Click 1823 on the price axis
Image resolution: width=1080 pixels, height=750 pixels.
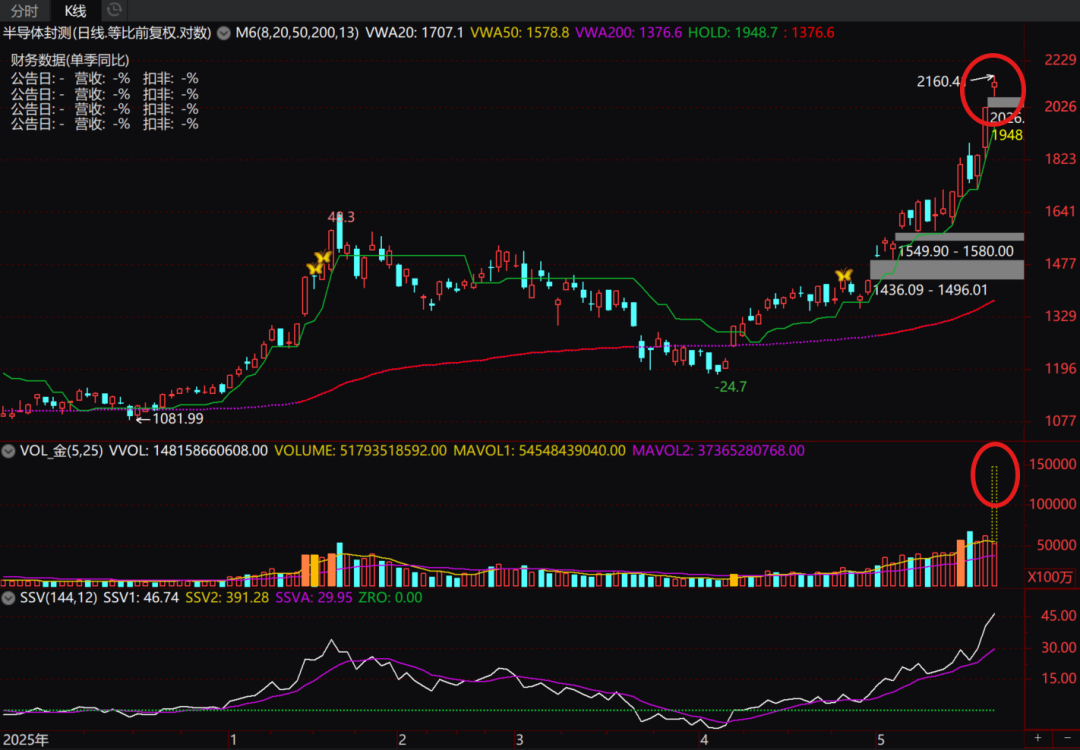click(1060, 158)
